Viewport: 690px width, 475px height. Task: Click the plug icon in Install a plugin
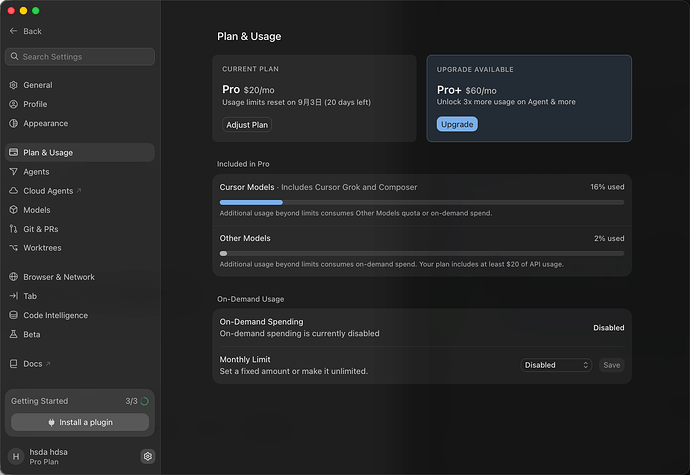[51, 422]
